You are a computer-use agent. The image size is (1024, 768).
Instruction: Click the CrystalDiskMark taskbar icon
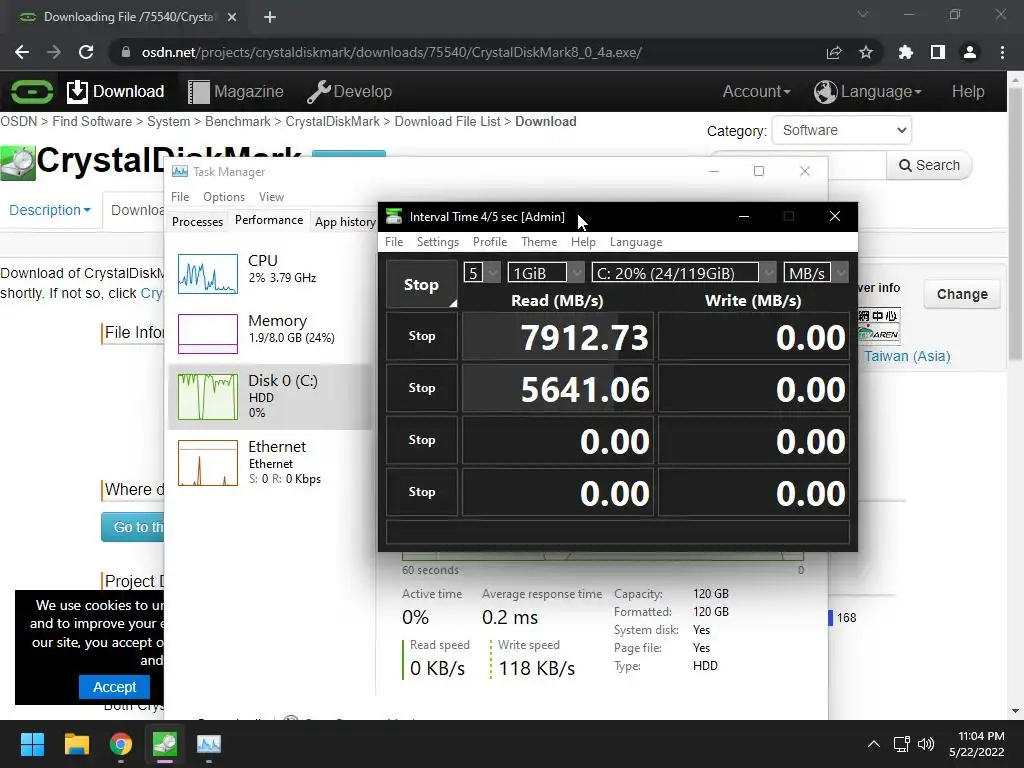click(165, 744)
